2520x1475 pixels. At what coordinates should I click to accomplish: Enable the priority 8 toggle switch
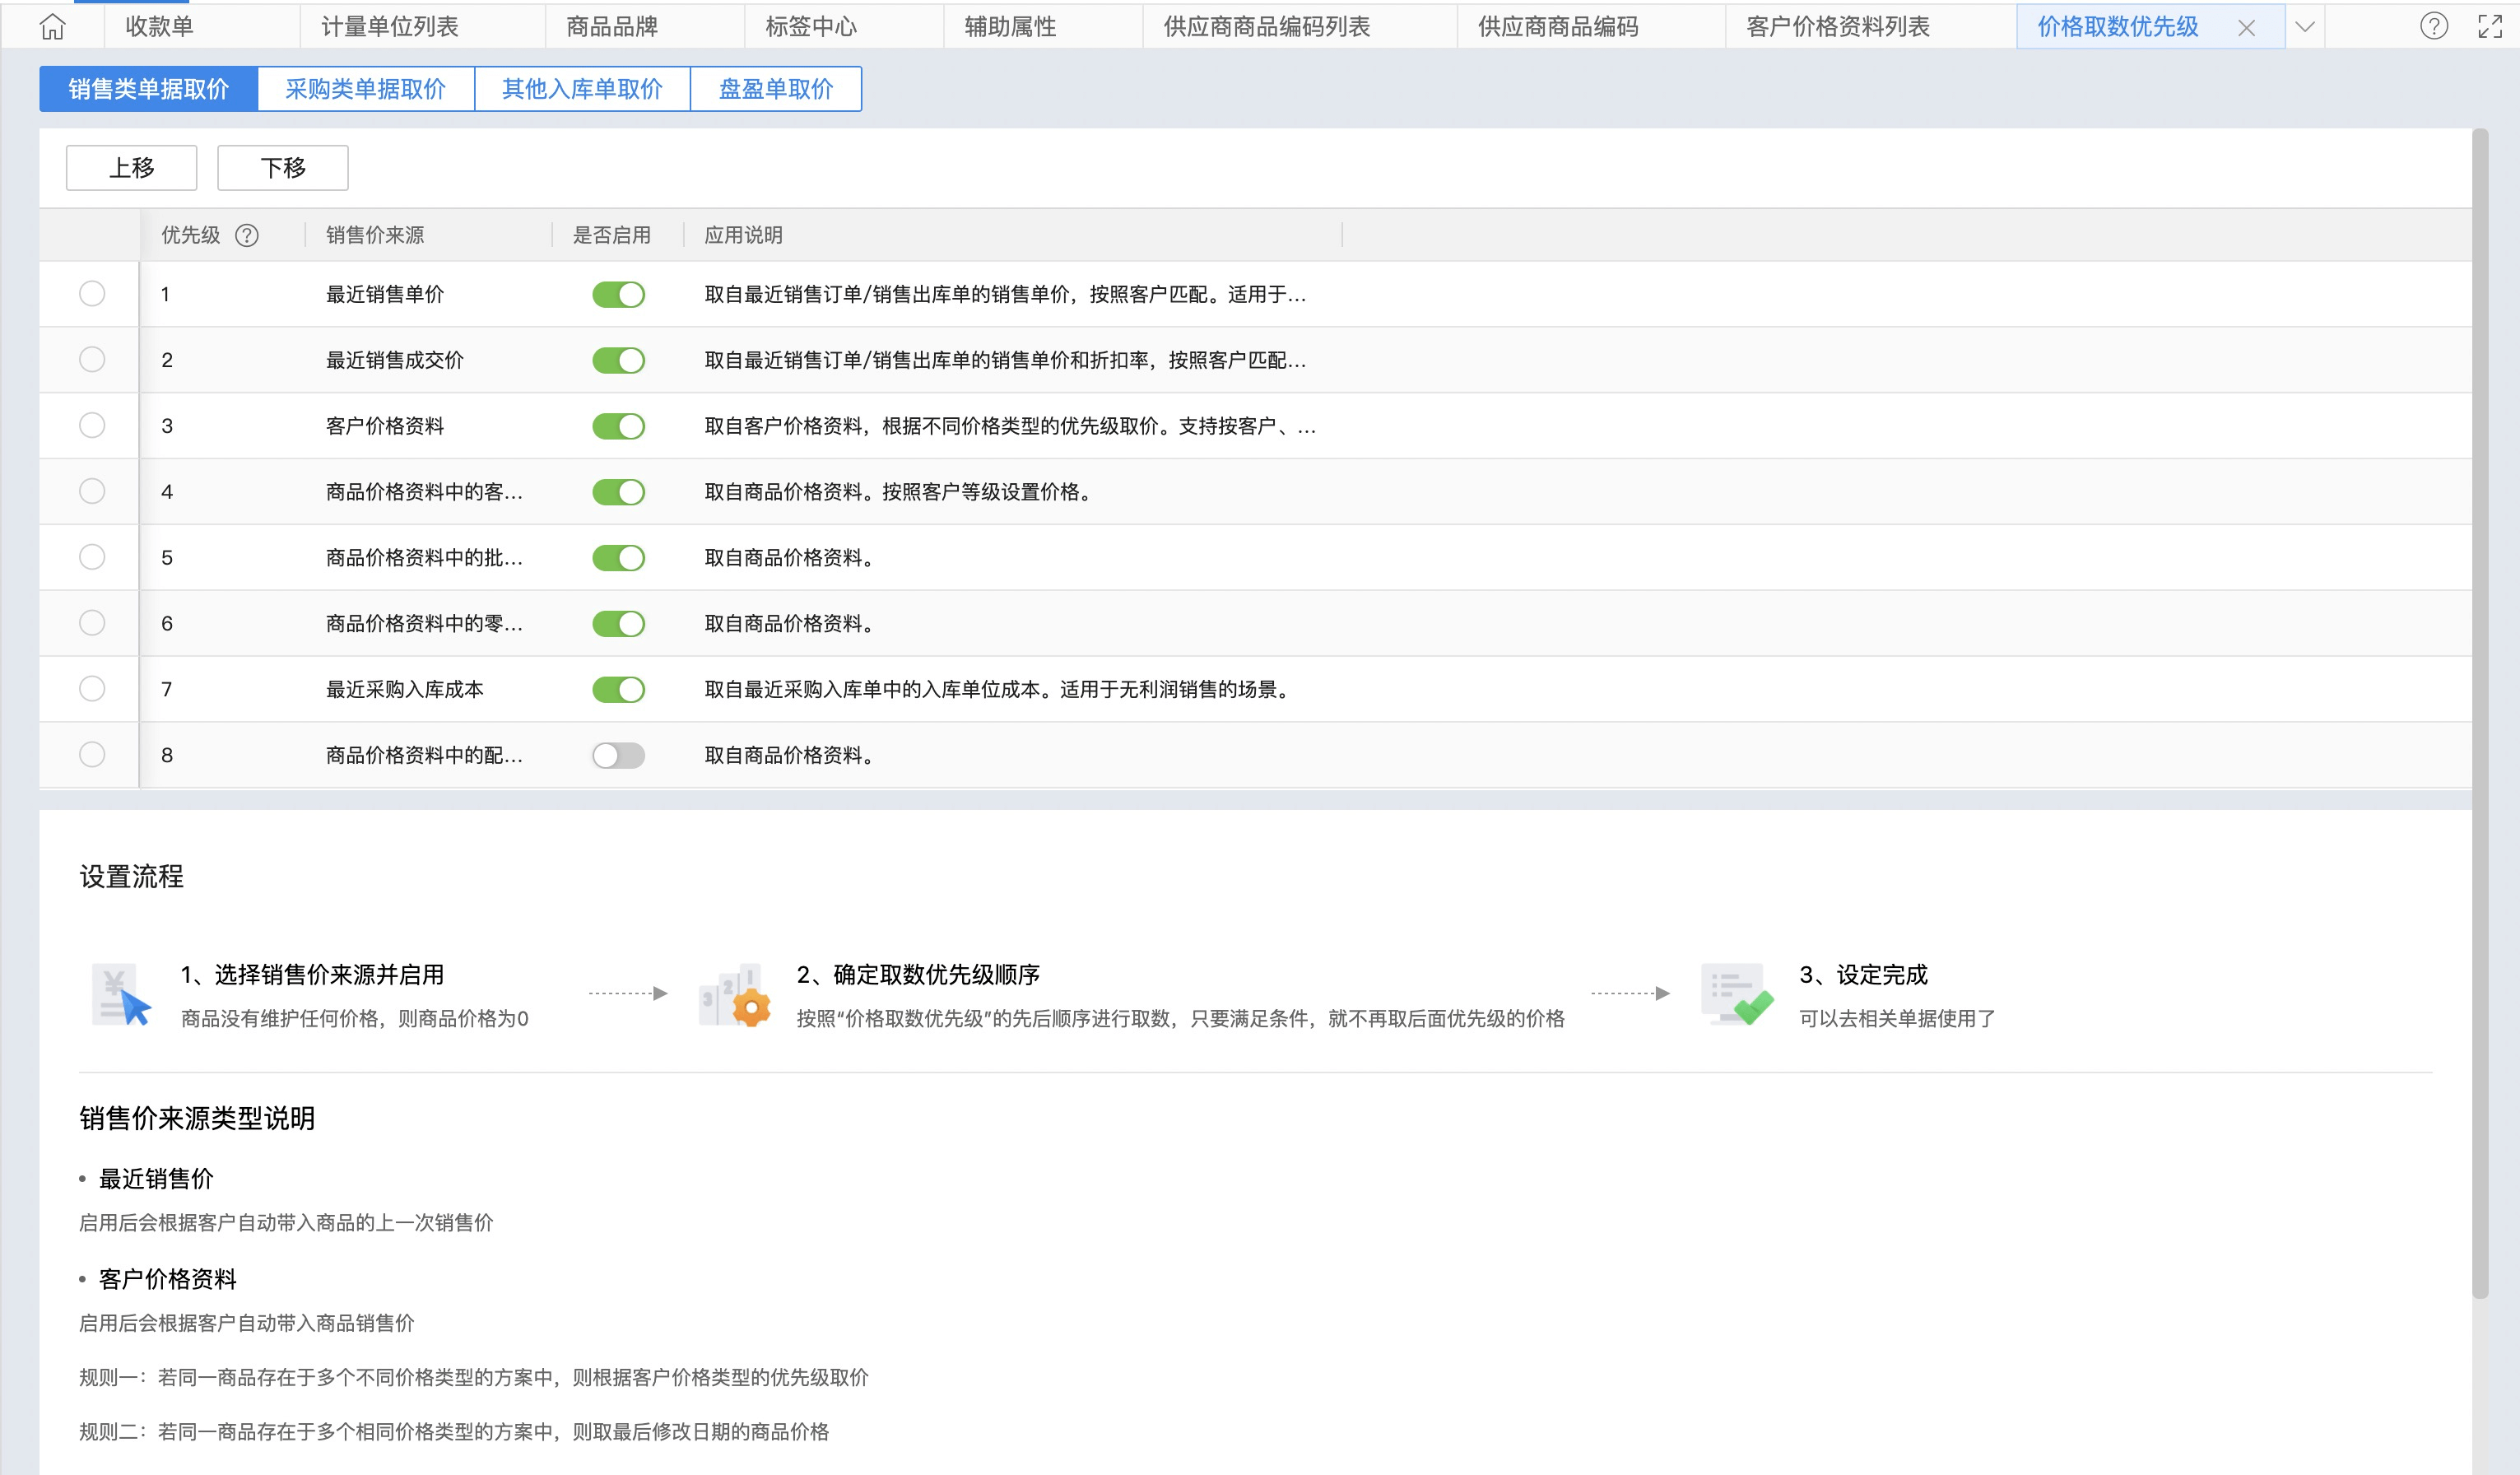coord(618,755)
